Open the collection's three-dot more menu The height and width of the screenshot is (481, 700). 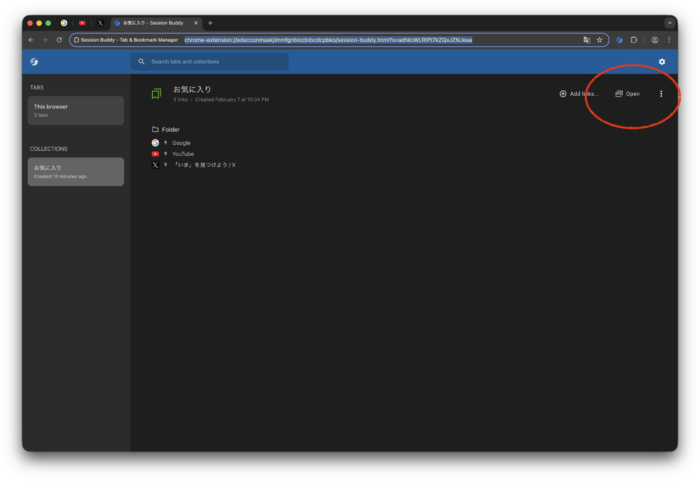click(x=661, y=94)
